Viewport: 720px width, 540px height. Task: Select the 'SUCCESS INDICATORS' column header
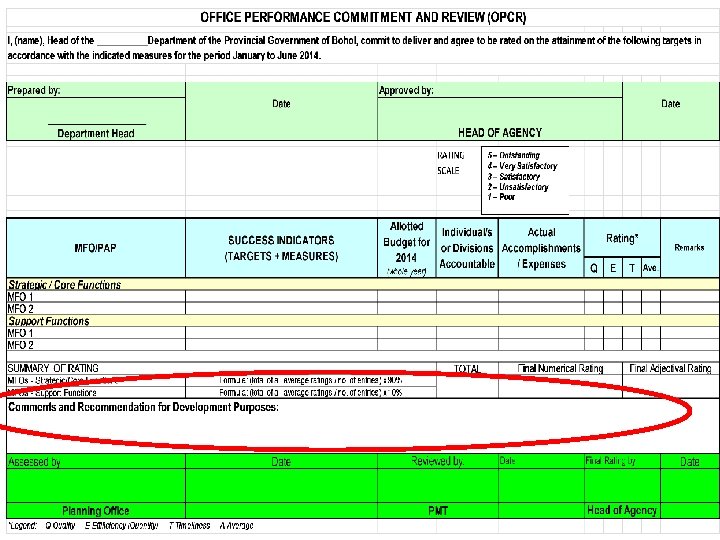[x=281, y=248]
